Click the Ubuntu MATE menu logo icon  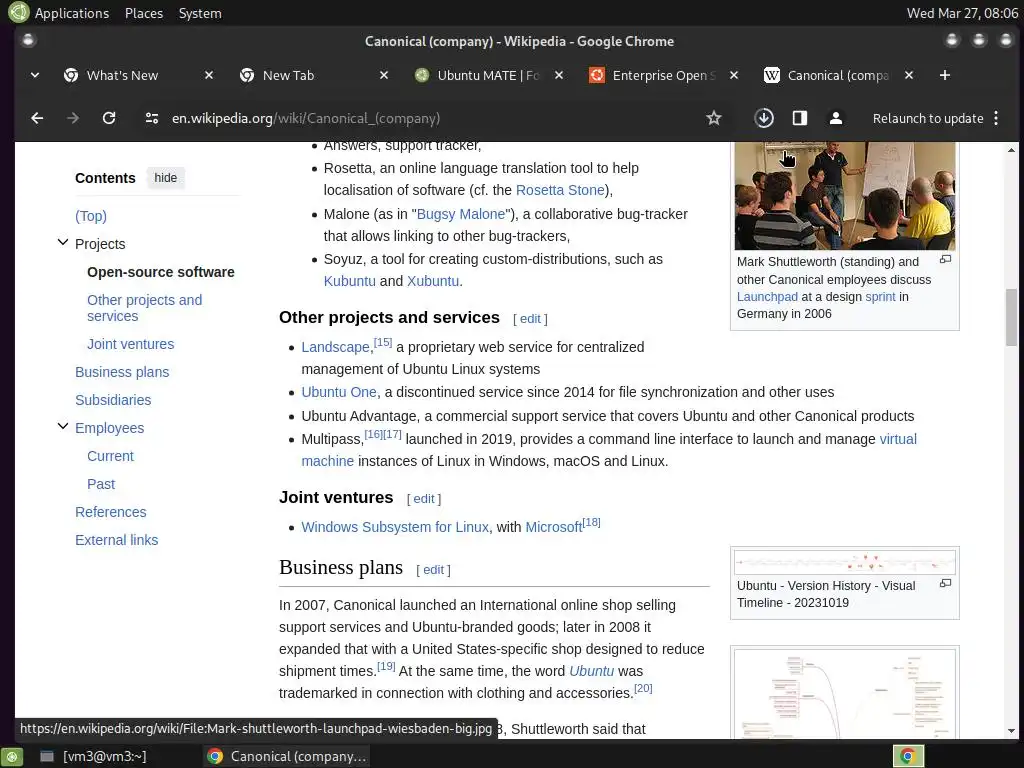(x=18, y=12)
